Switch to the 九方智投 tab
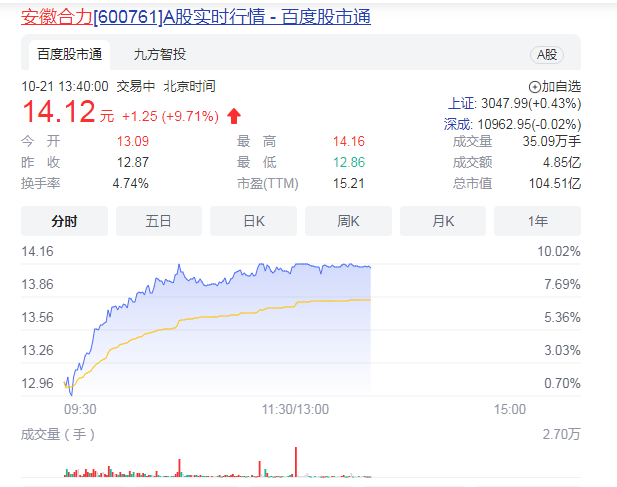Image resolution: width=617 pixels, height=487 pixels. 160,55
